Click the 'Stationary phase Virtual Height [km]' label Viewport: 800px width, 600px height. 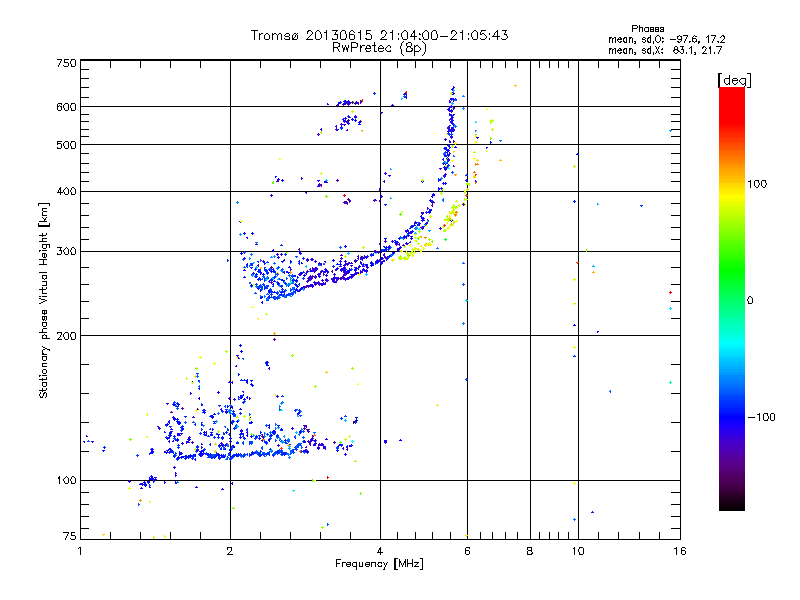point(44,300)
